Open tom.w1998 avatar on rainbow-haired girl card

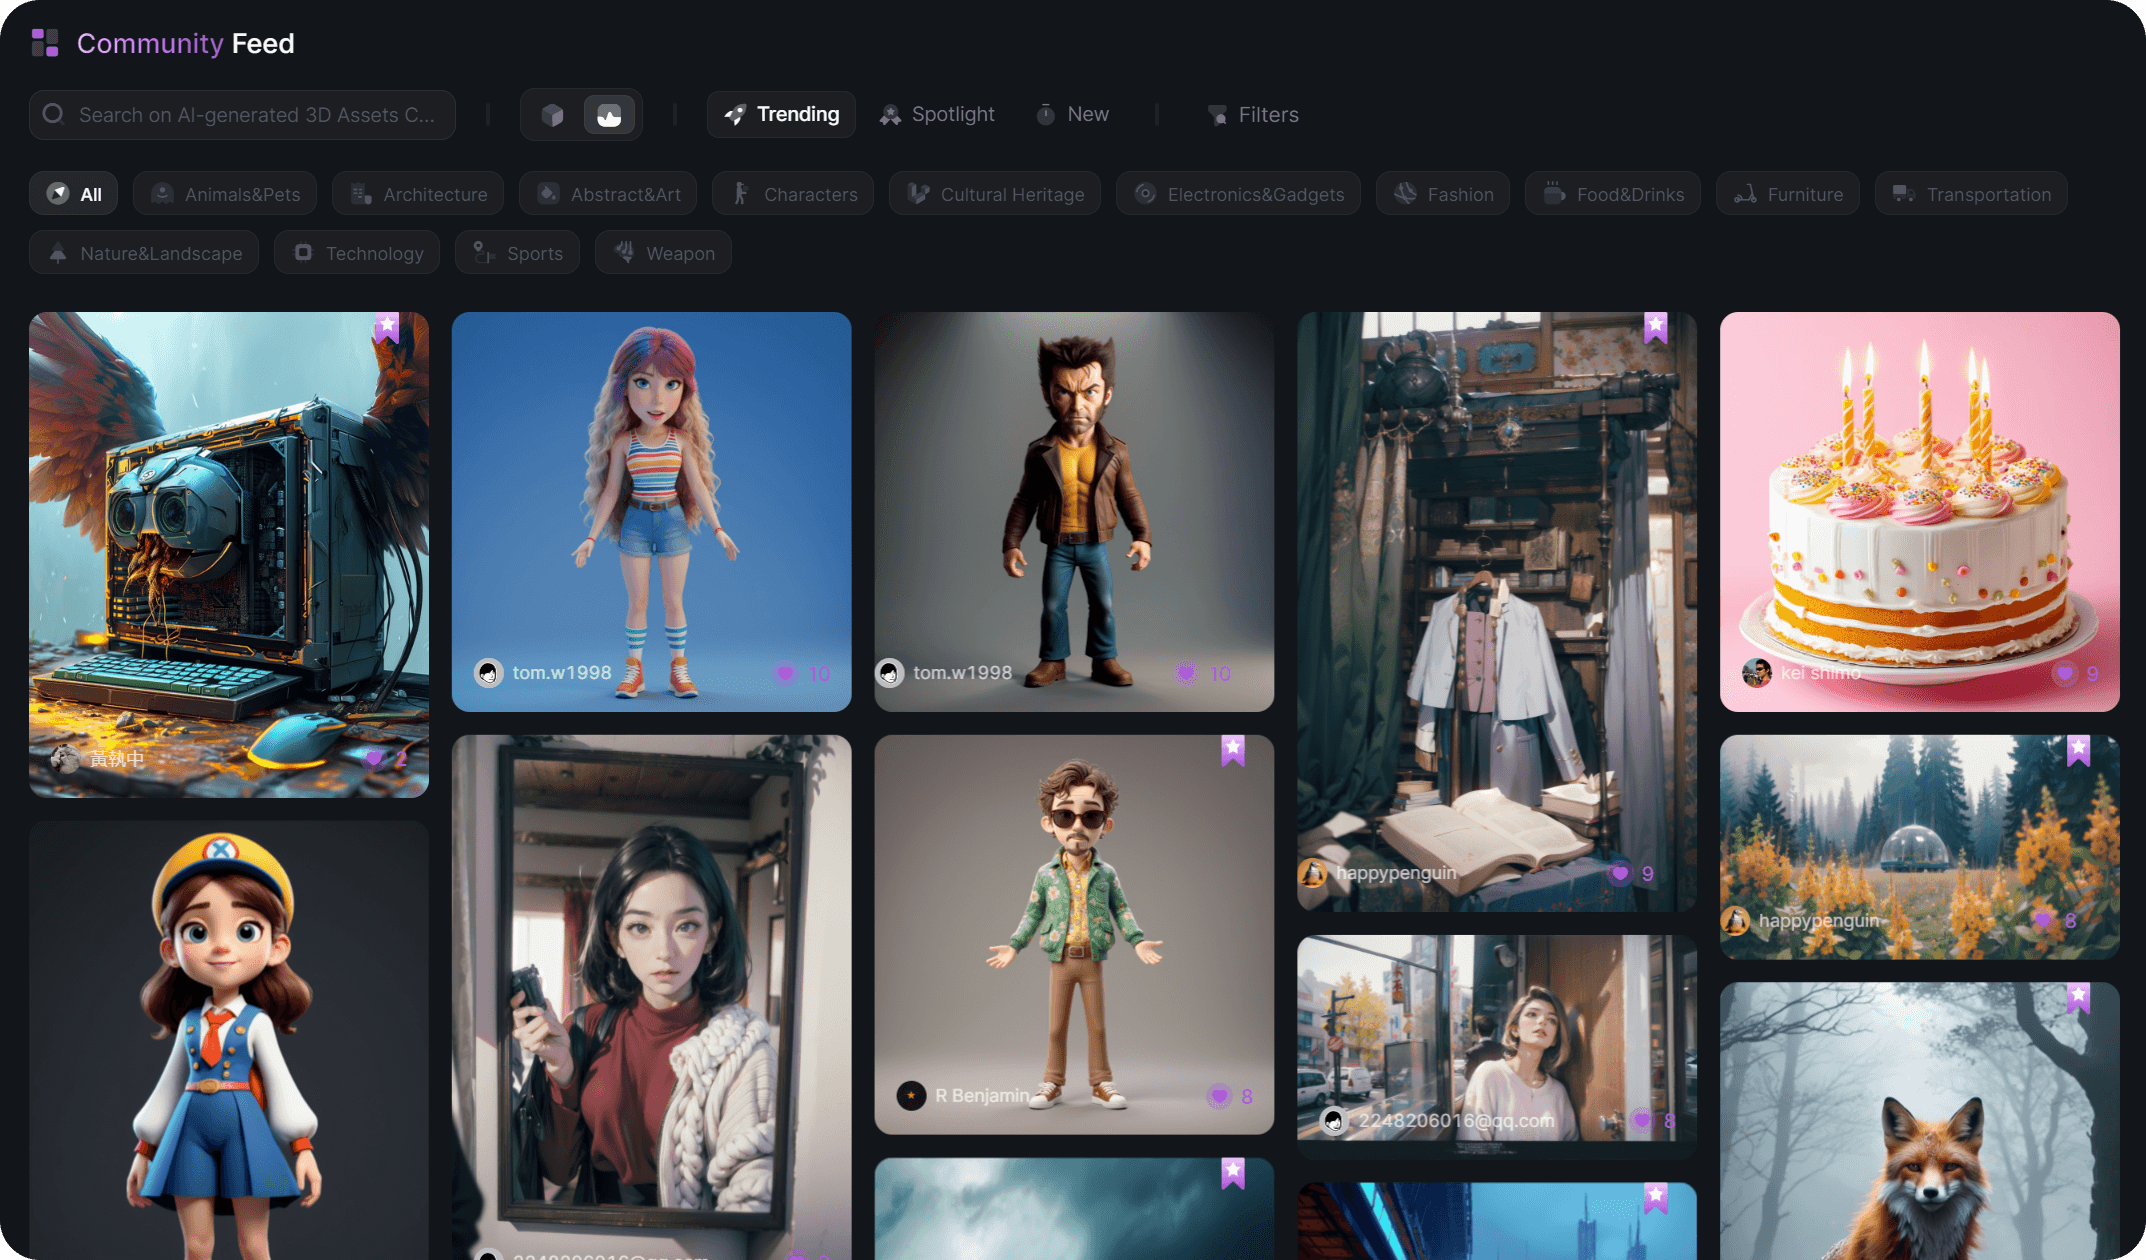coord(488,673)
